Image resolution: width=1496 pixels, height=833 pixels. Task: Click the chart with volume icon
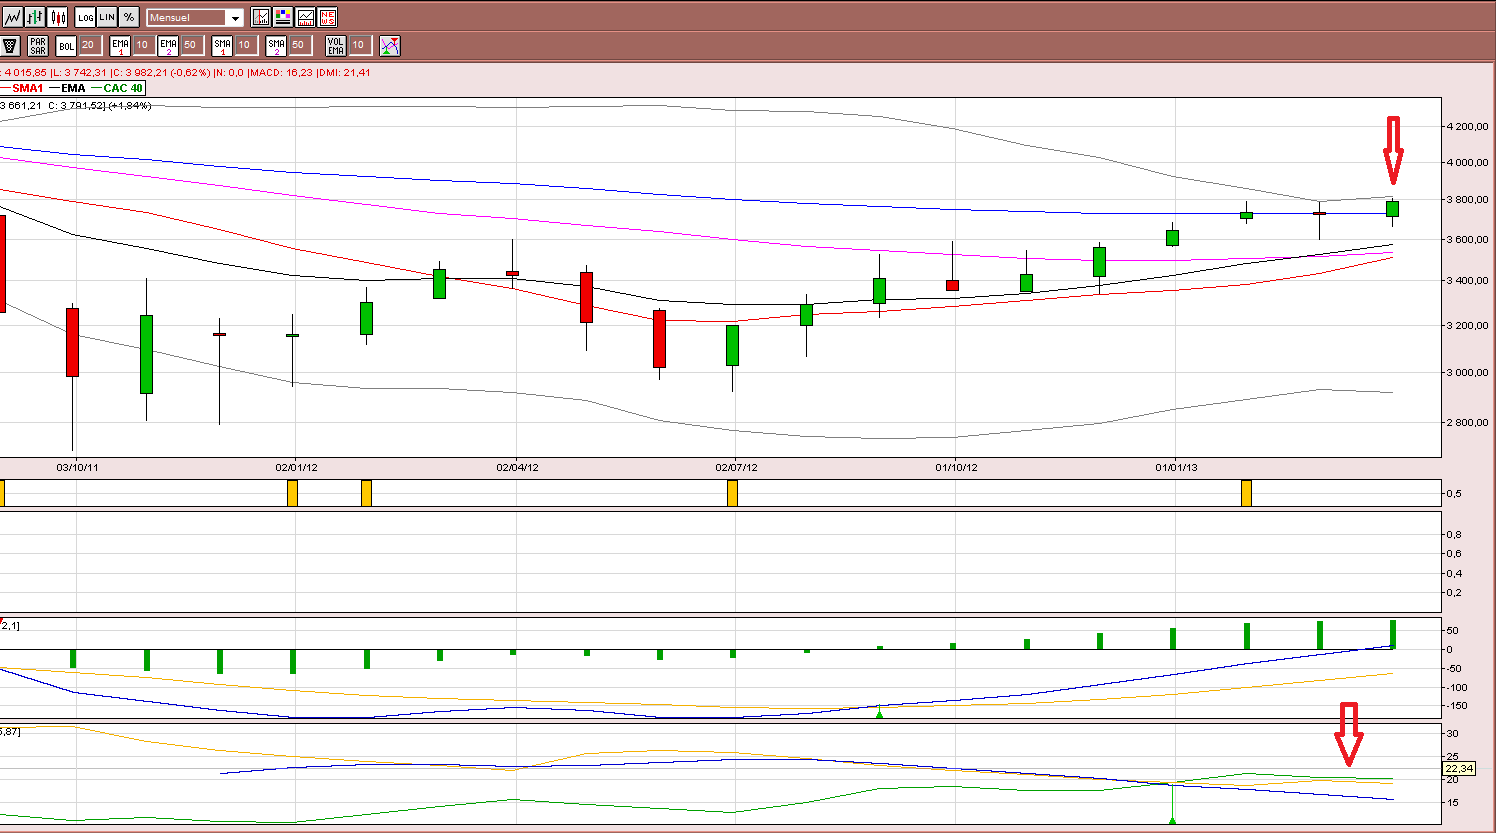[x=305, y=17]
